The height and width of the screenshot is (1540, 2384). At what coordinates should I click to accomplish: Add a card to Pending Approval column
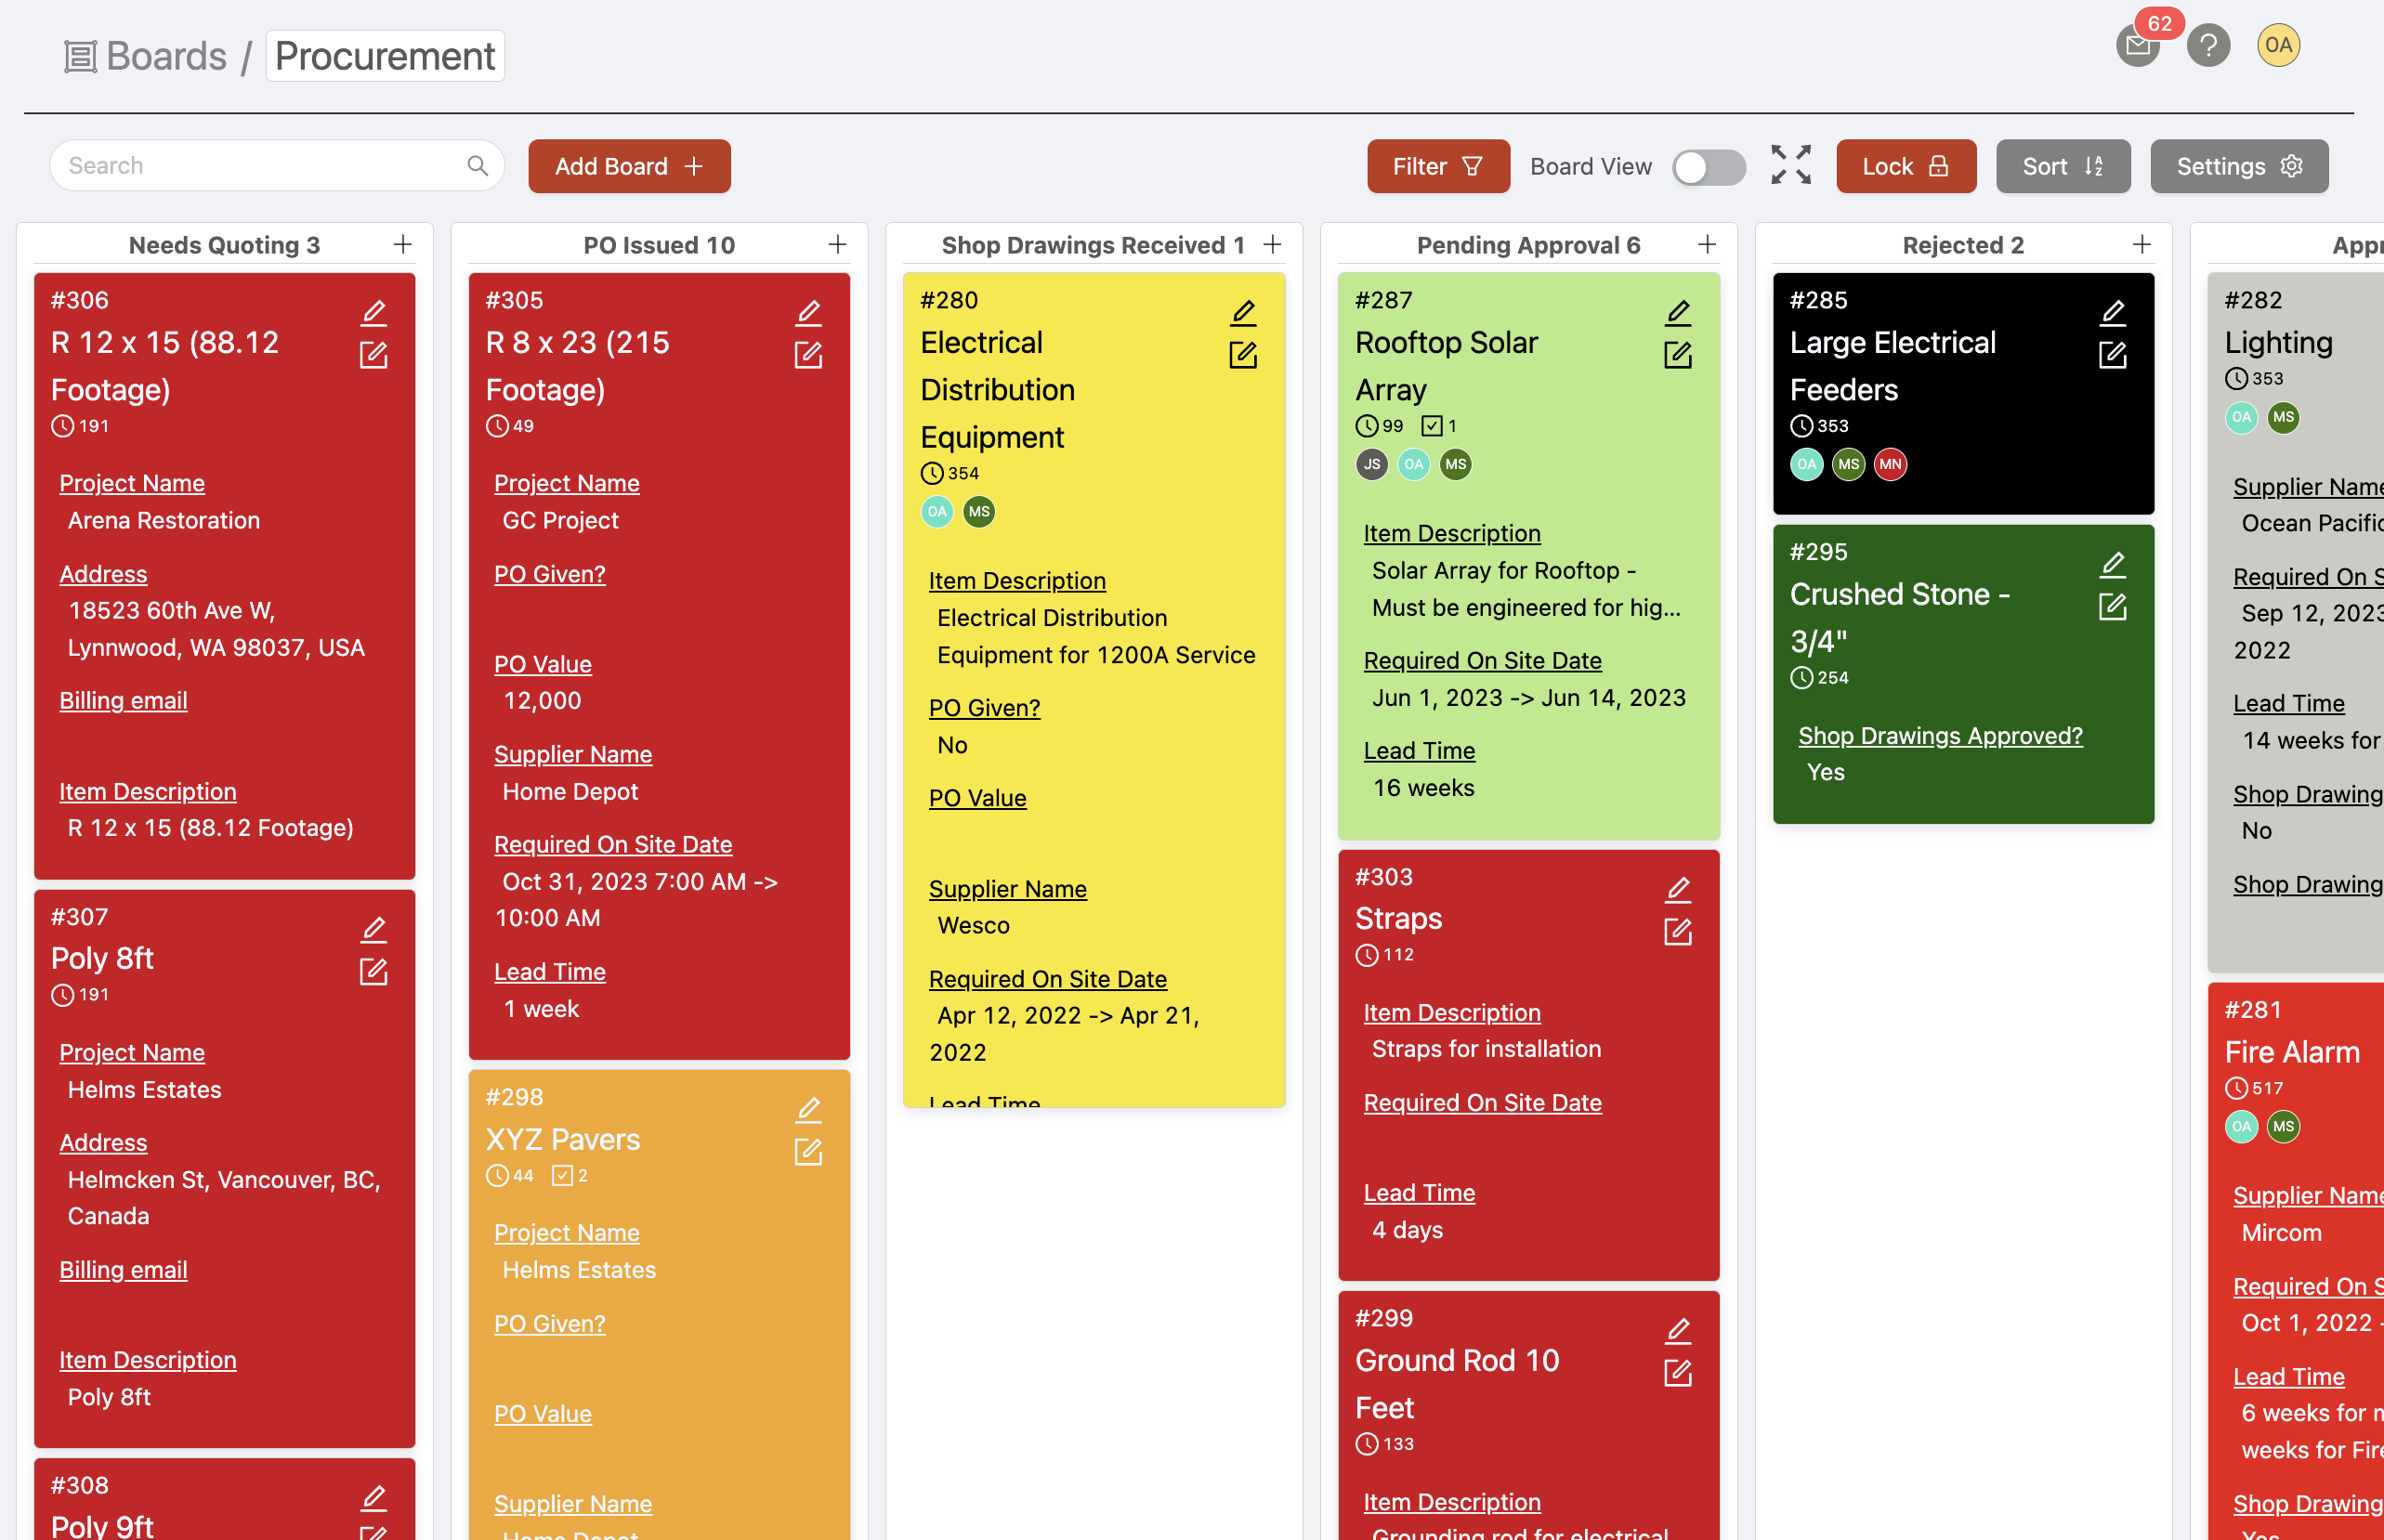tap(1707, 245)
